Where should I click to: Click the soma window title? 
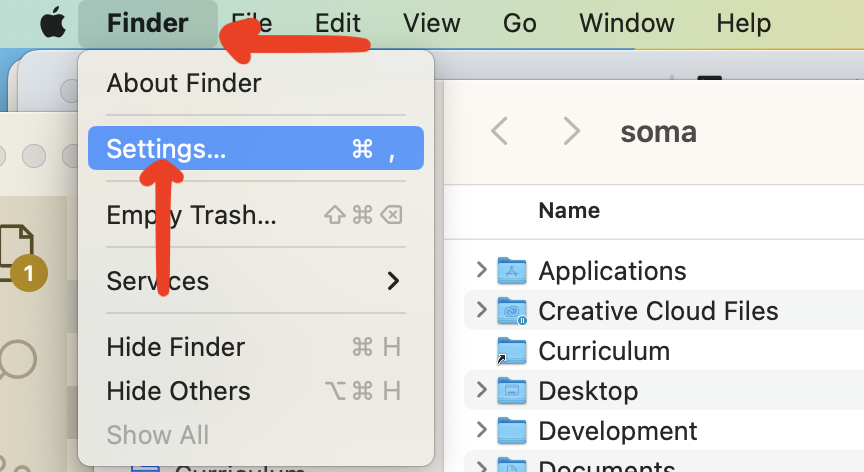pyautogui.click(x=658, y=132)
